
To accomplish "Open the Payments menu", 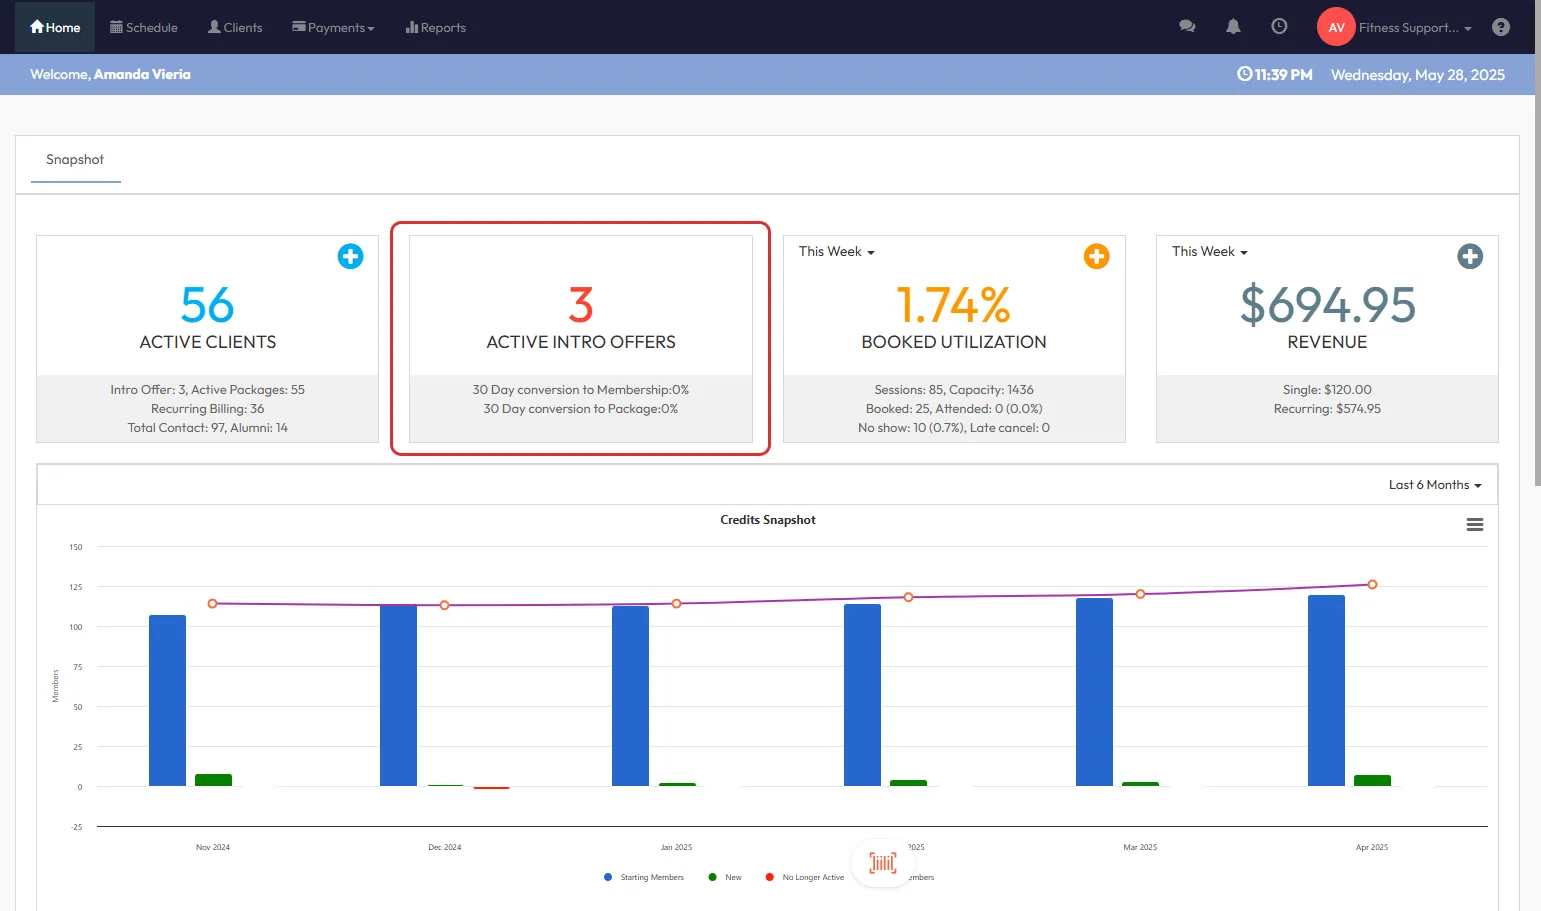I will click(333, 27).
